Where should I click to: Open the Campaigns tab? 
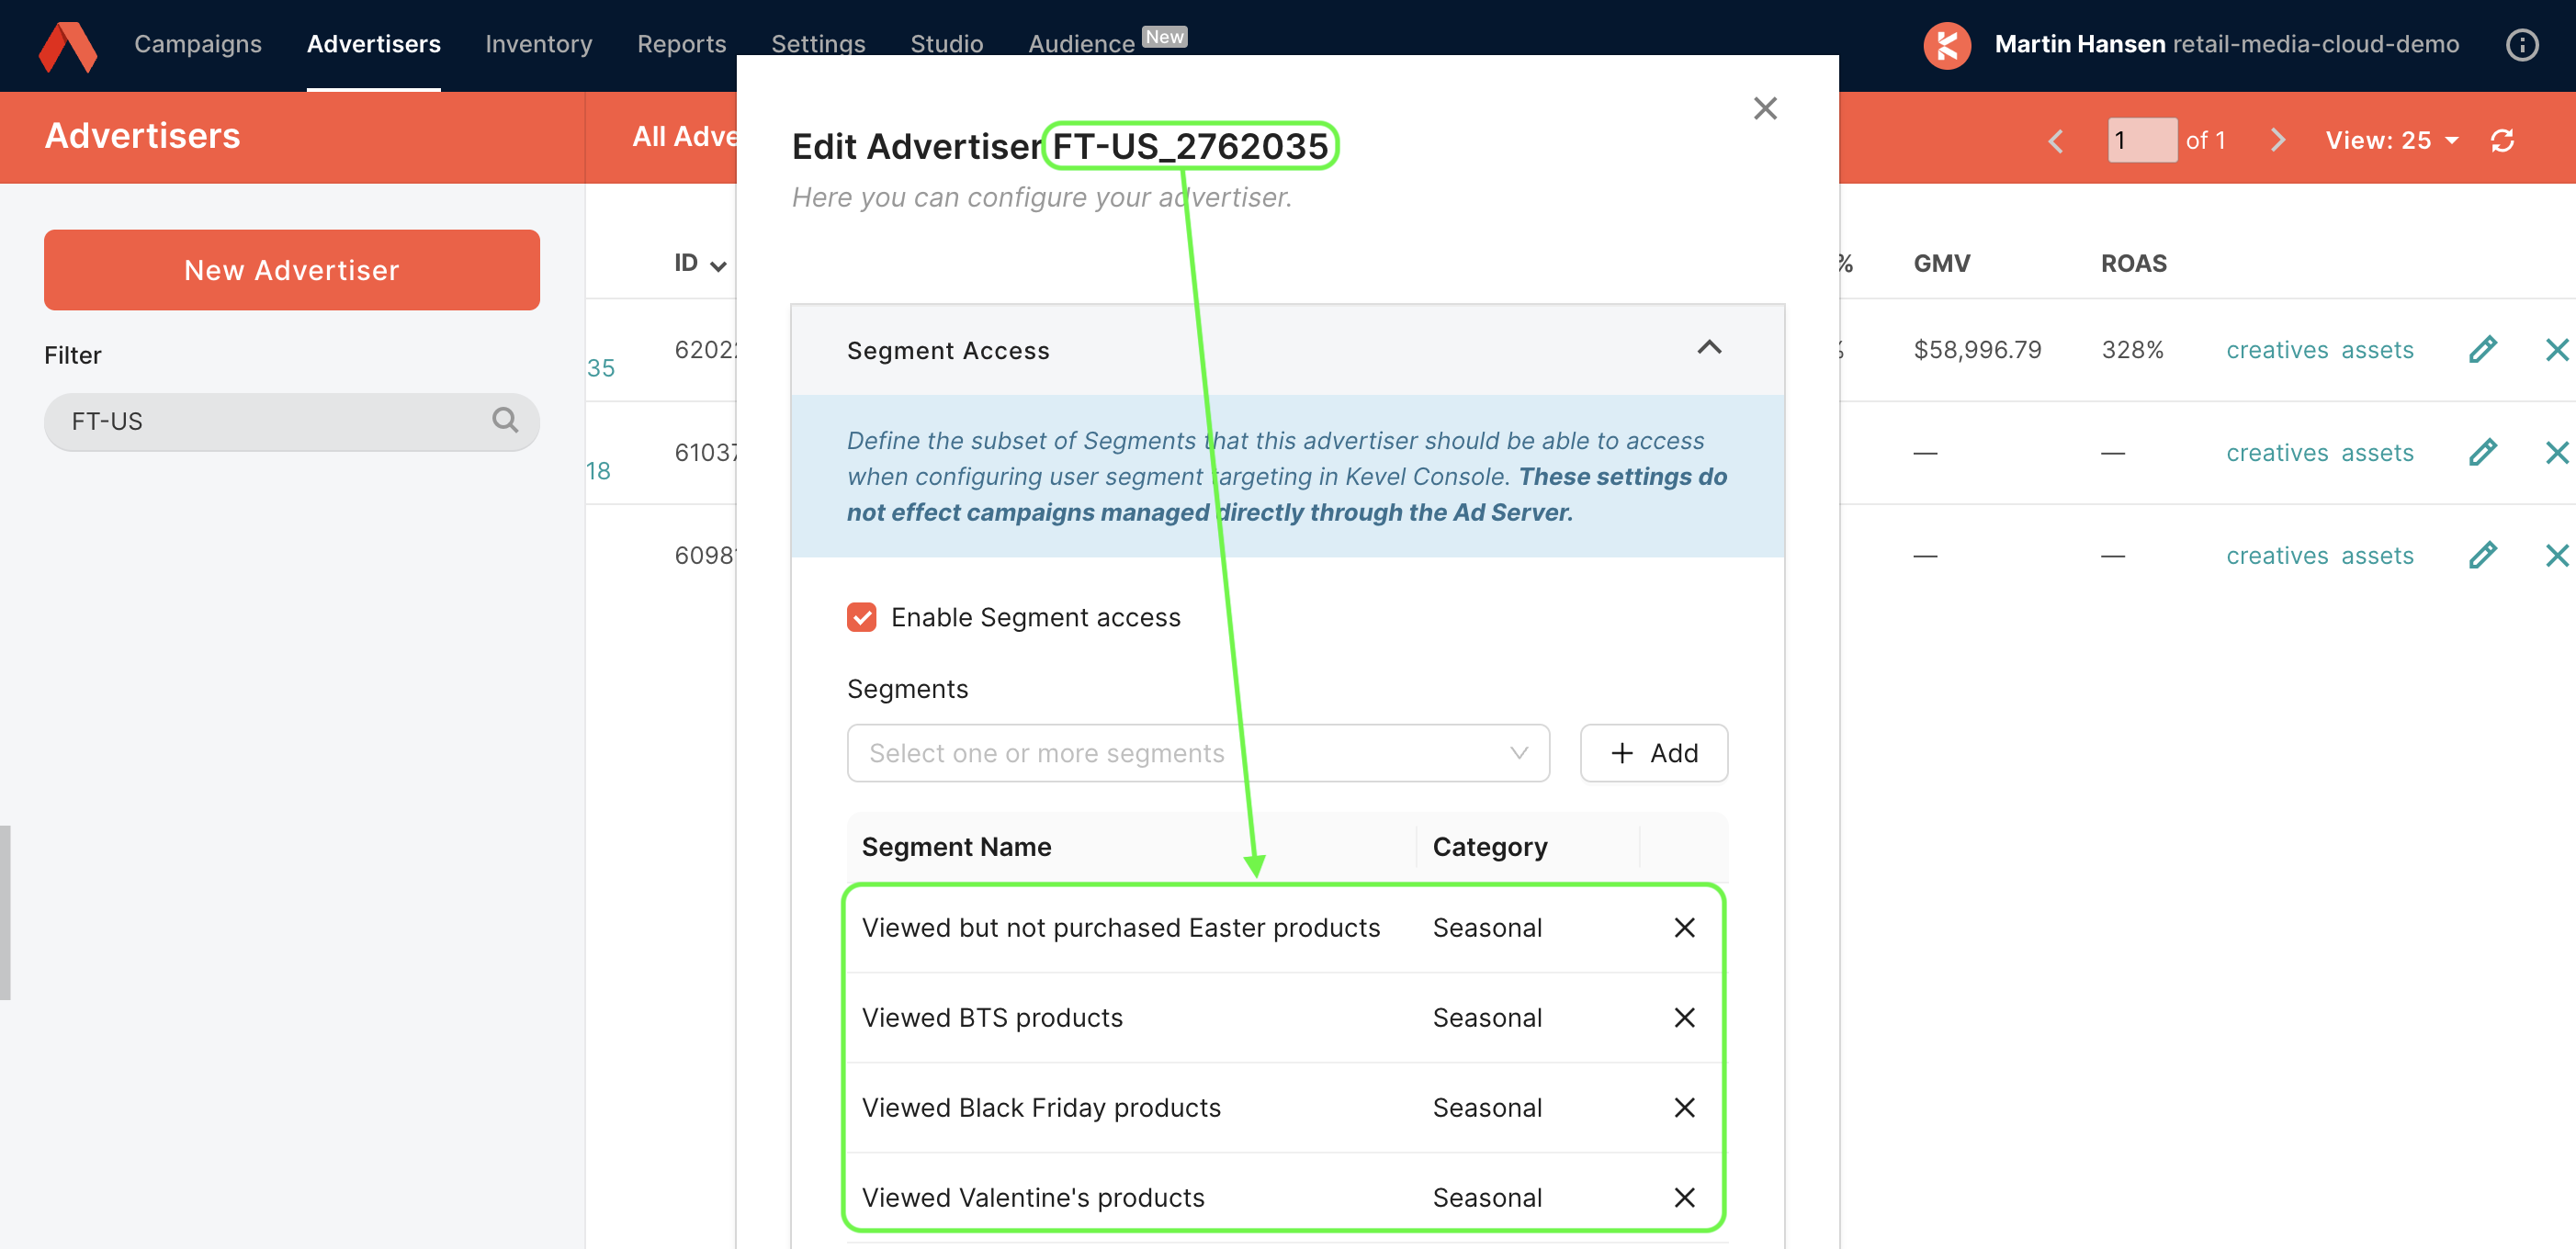click(198, 44)
